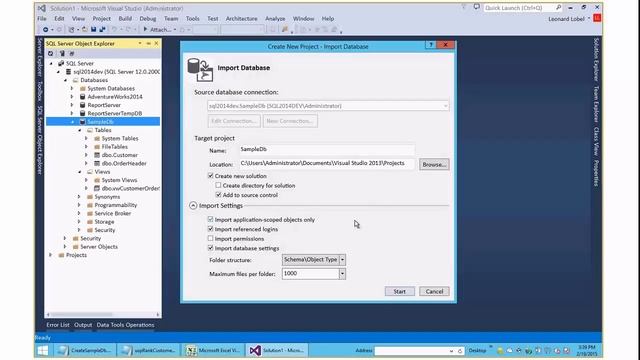Toggle Import database settings checkbox
The height and width of the screenshot is (360, 640).
click(x=211, y=248)
